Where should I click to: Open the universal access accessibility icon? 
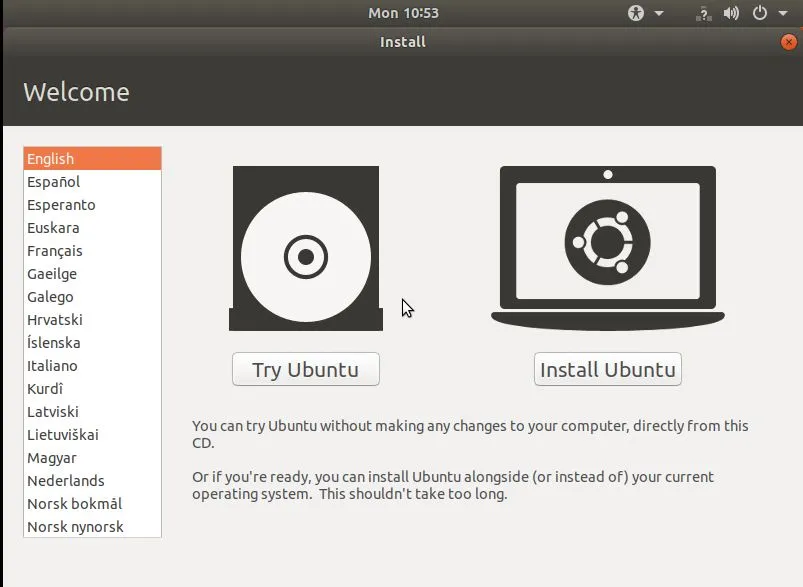coord(635,13)
